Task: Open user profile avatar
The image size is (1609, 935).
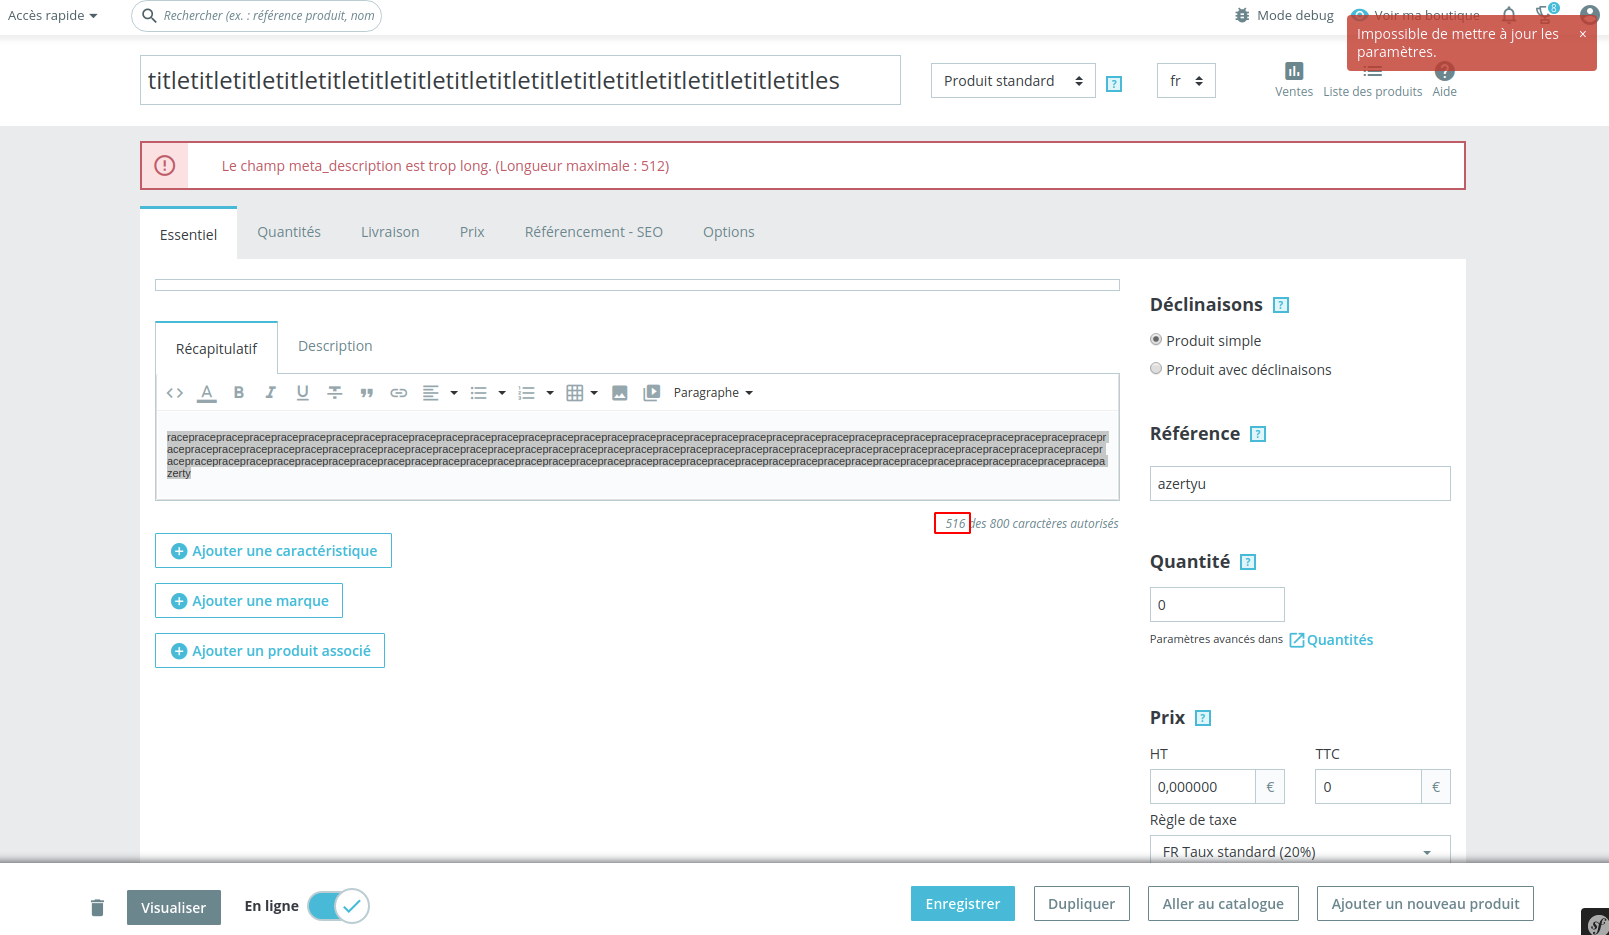Action: point(1589,14)
